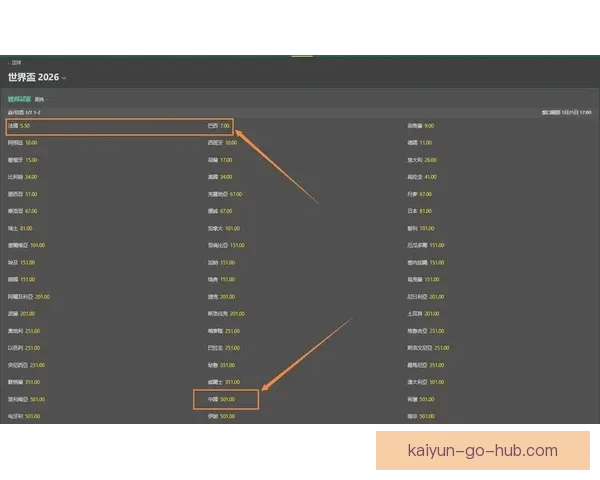Open the small tab beside the green tab
The image size is (600, 480).
(x=40, y=100)
